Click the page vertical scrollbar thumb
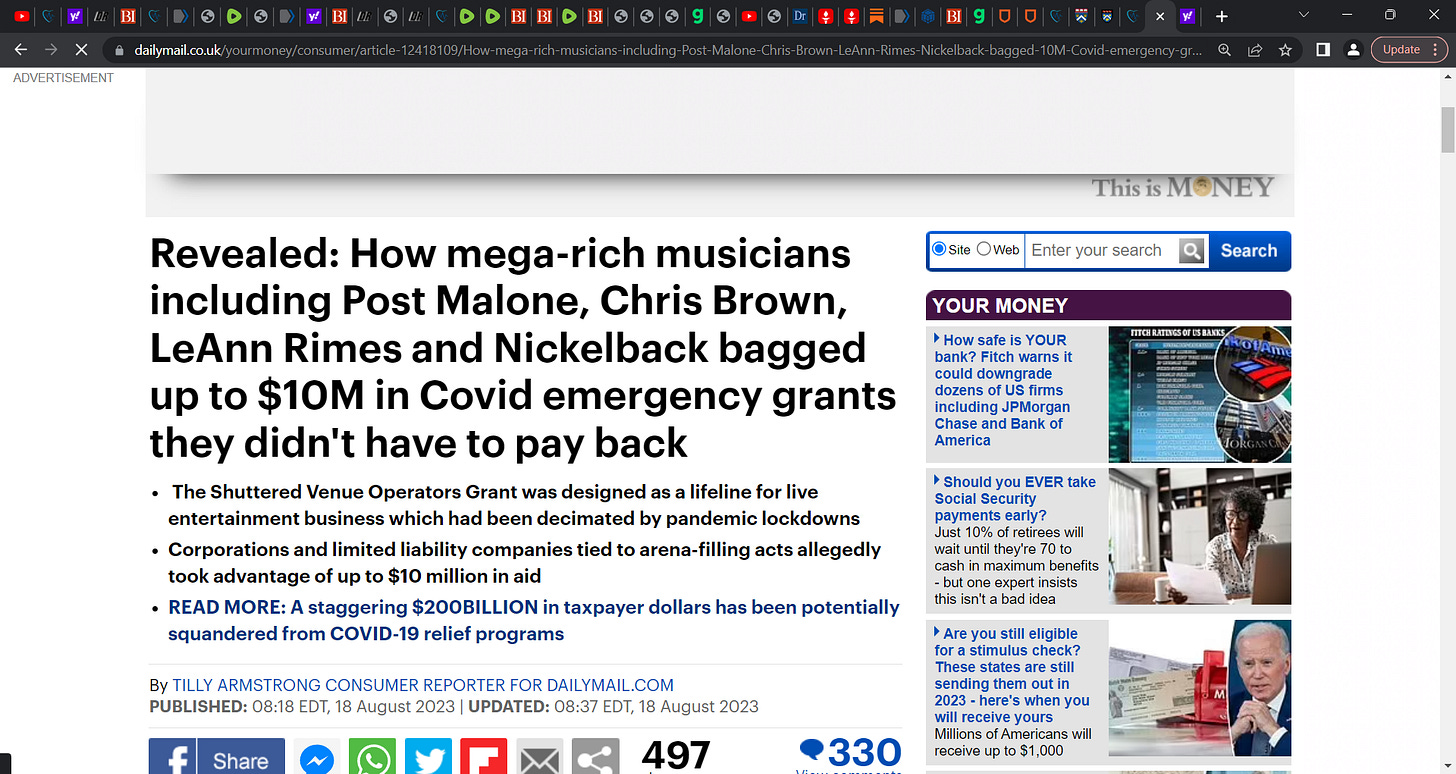The height and width of the screenshot is (774, 1456). pyautogui.click(x=1447, y=129)
